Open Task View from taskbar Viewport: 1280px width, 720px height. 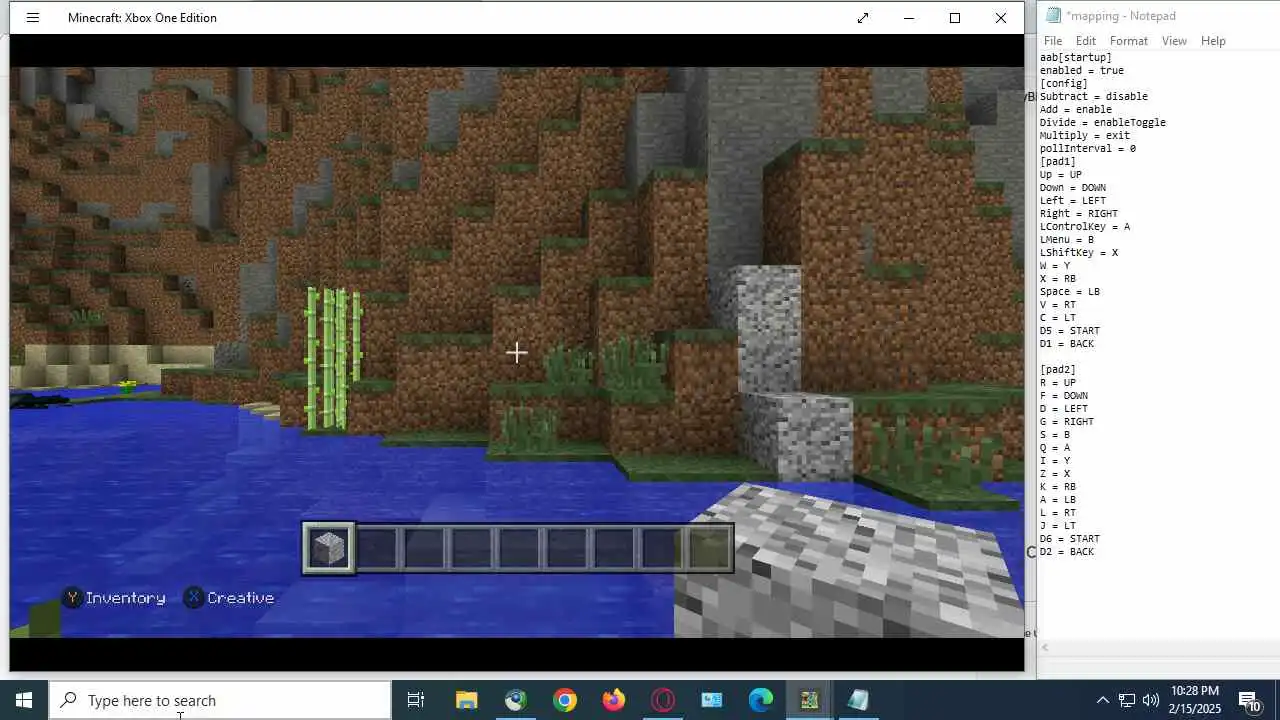point(416,700)
